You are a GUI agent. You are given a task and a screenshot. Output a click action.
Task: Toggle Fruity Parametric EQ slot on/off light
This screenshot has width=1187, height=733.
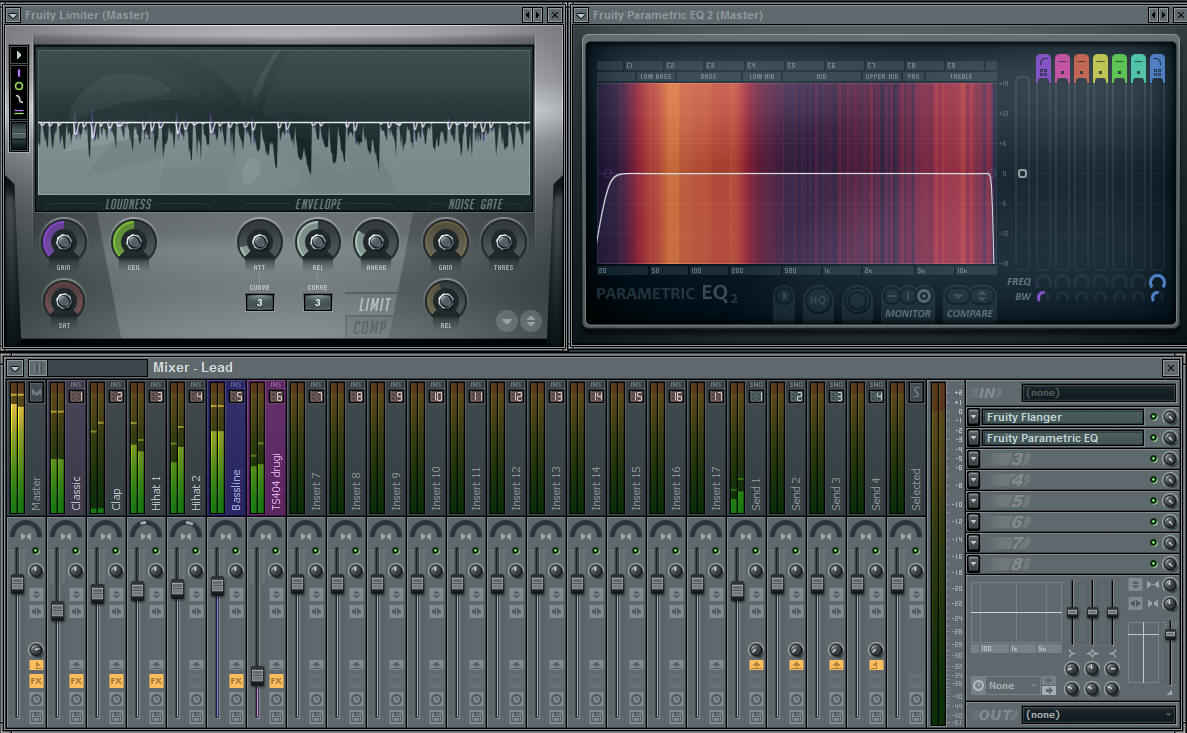pyautogui.click(x=1153, y=438)
